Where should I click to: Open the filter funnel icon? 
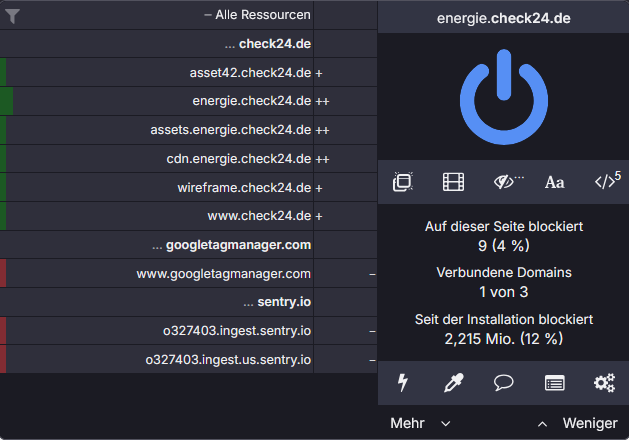tap(12, 16)
